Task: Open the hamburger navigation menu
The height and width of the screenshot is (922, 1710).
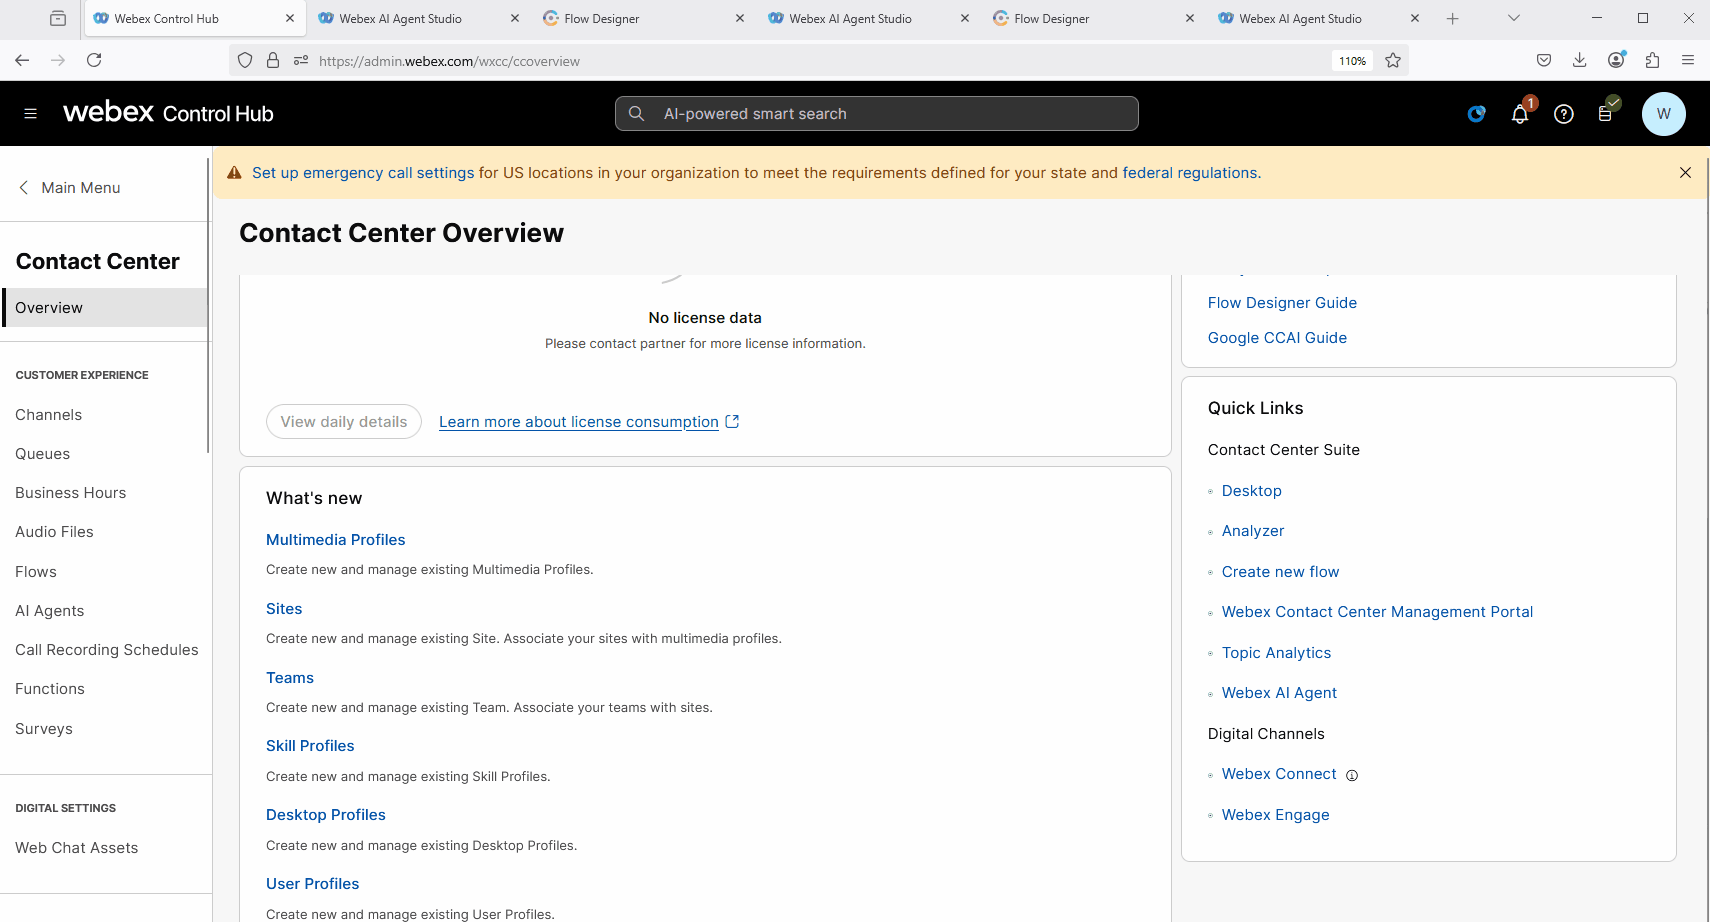Action: [30, 114]
